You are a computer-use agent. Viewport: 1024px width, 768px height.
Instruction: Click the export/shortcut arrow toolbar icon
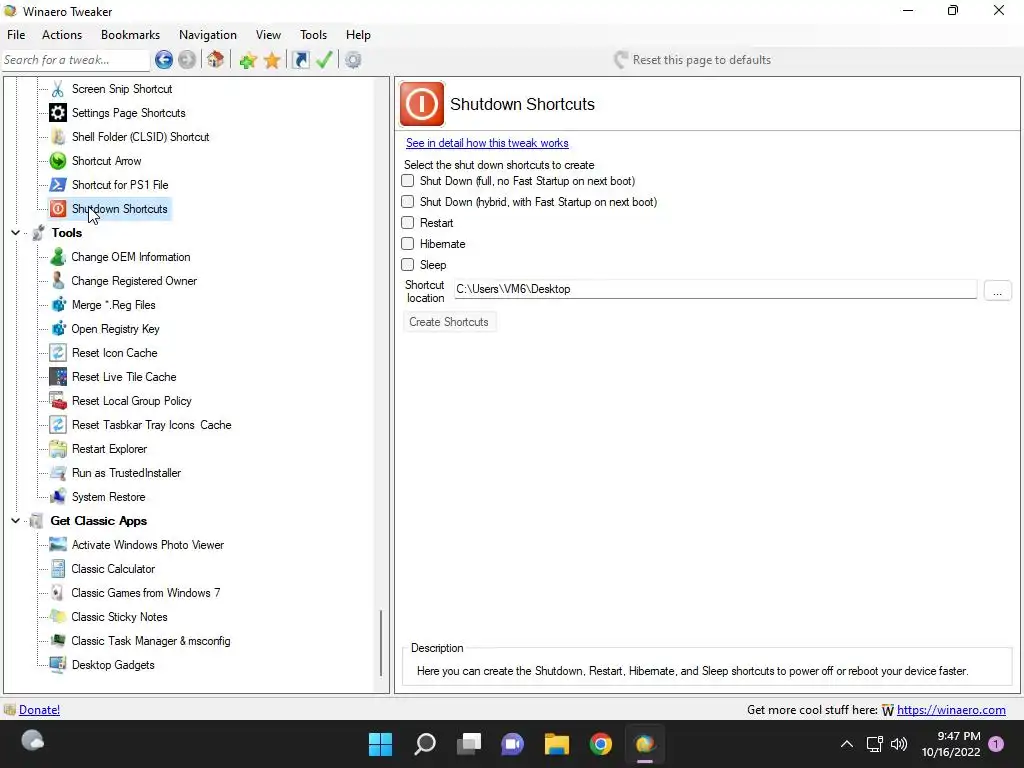pos(300,60)
